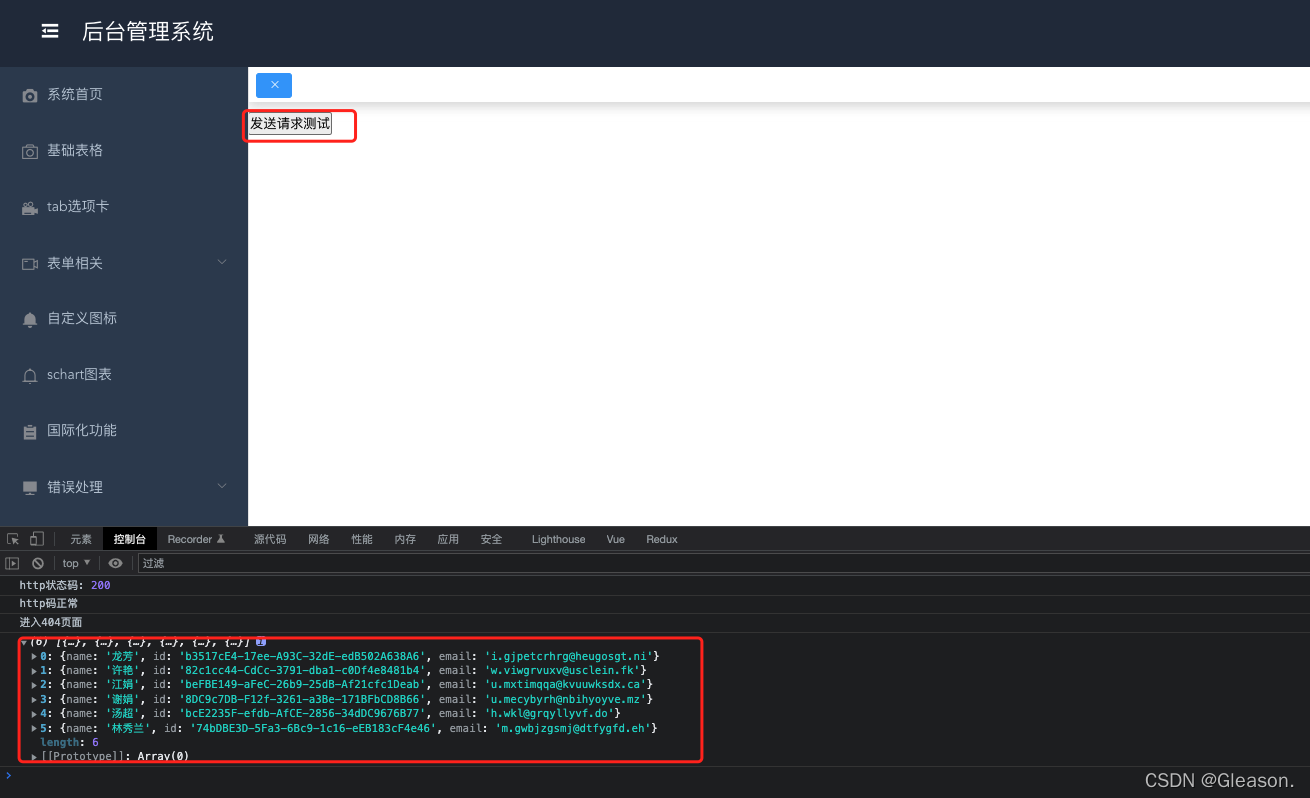Click email 'i.gjpetcrhrg@heugosgt.ni'
The width and height of the screenshot is (1310, 798).
[x=569, y=656]
